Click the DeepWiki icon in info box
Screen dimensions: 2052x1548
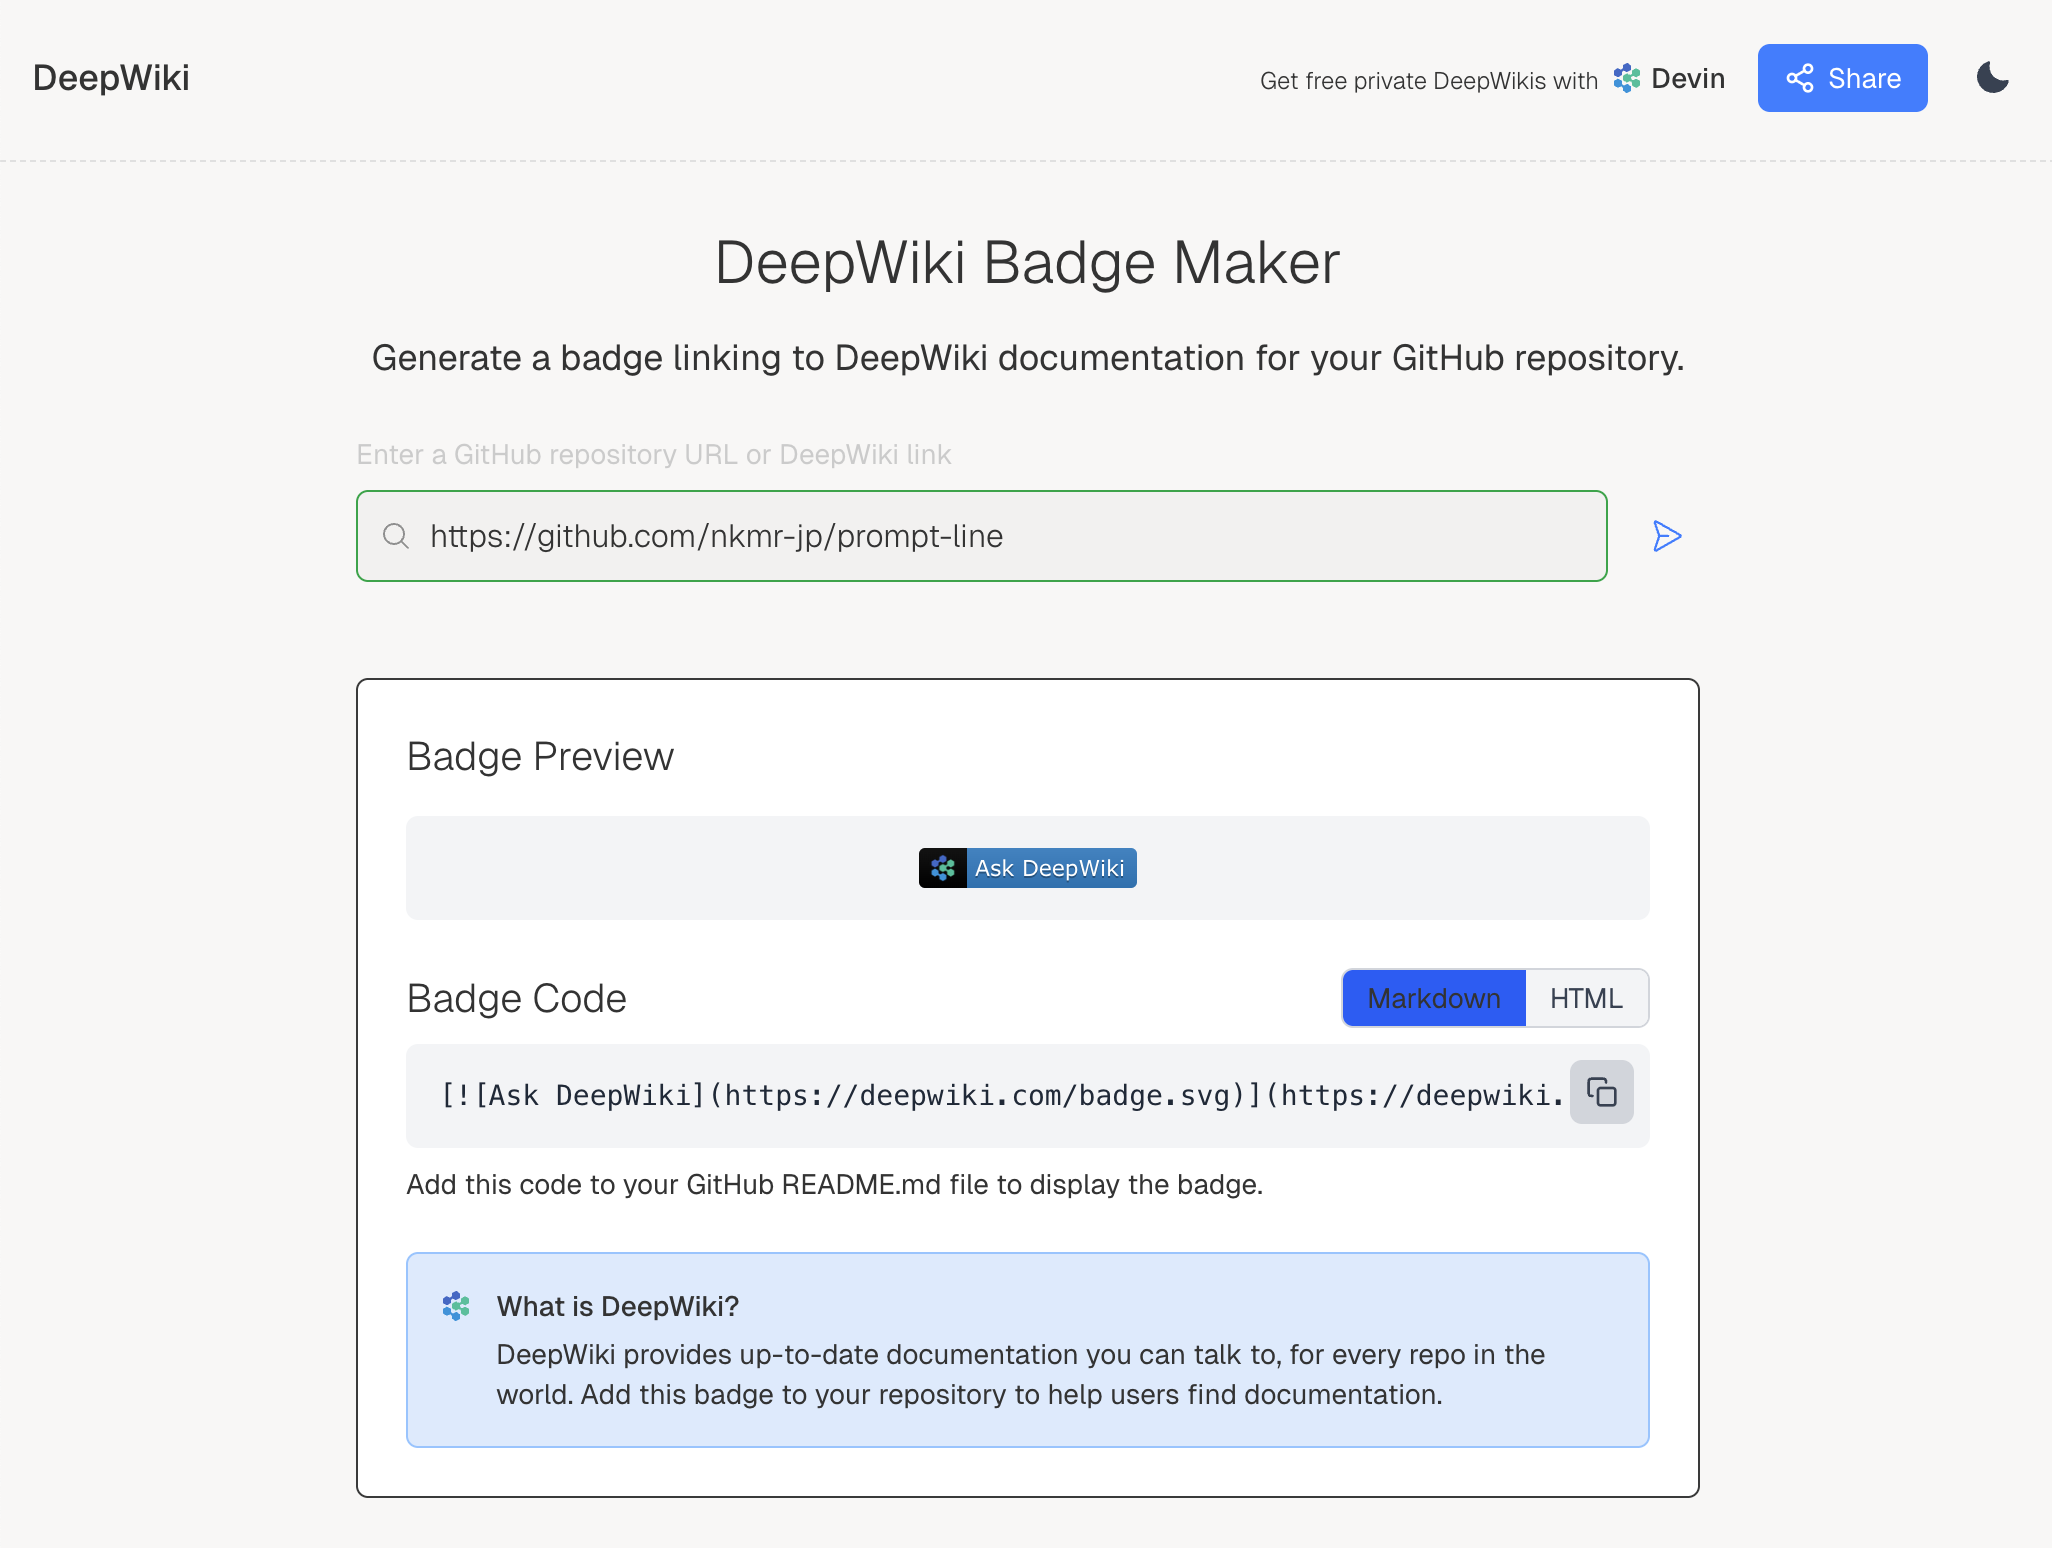pos(456,1306)
